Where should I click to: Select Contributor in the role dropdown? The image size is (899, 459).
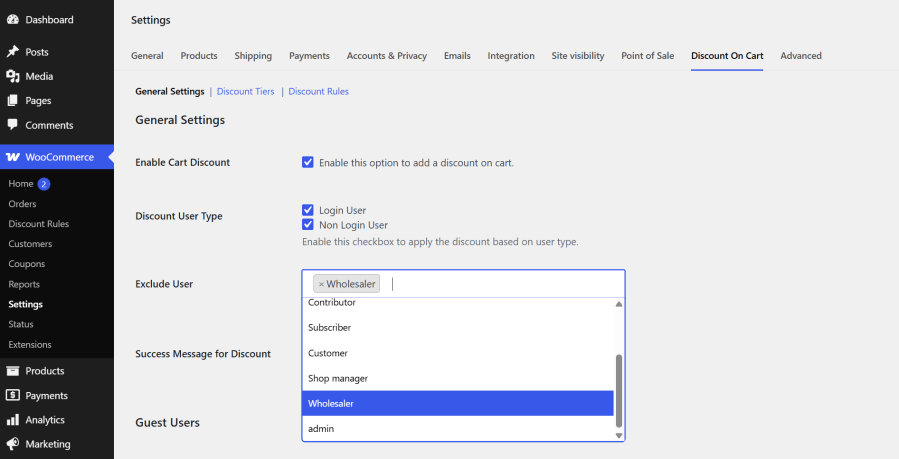(458, 304)
